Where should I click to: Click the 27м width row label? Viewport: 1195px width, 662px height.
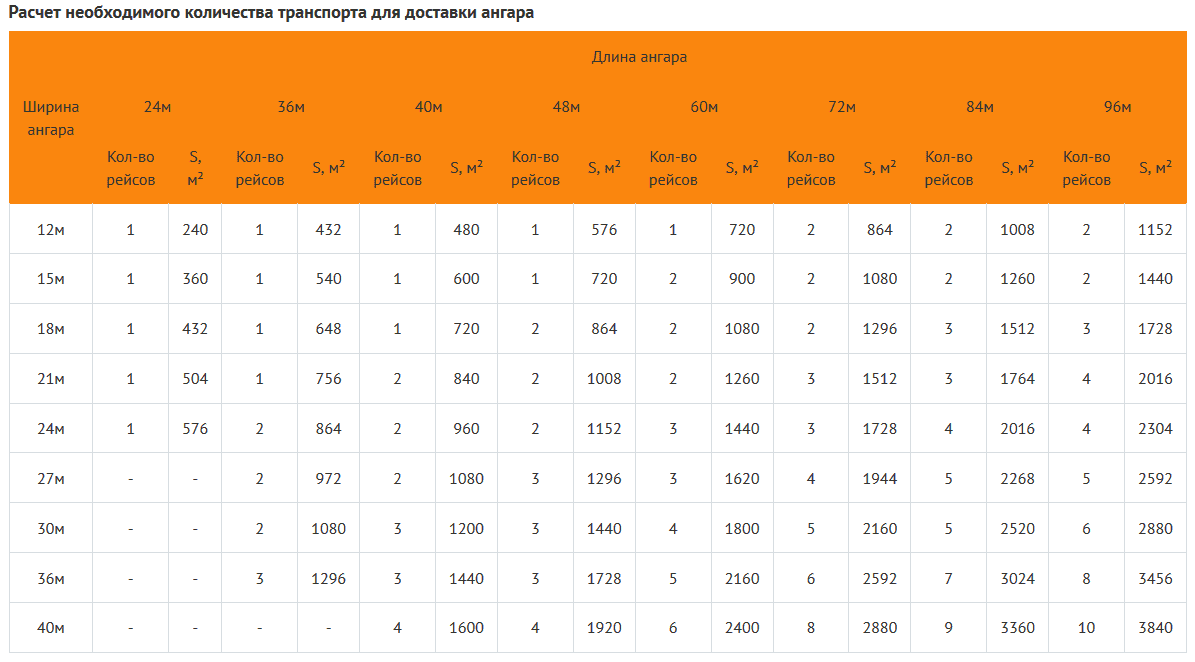click(51, 479)
